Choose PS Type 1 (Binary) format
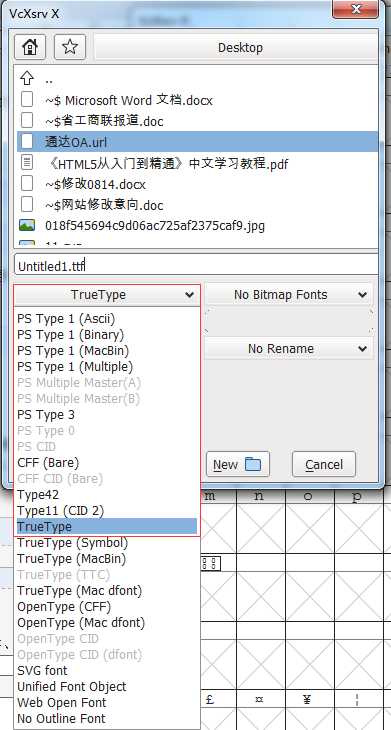The height and width of the screenshot is (730, 391). (71, 334)
